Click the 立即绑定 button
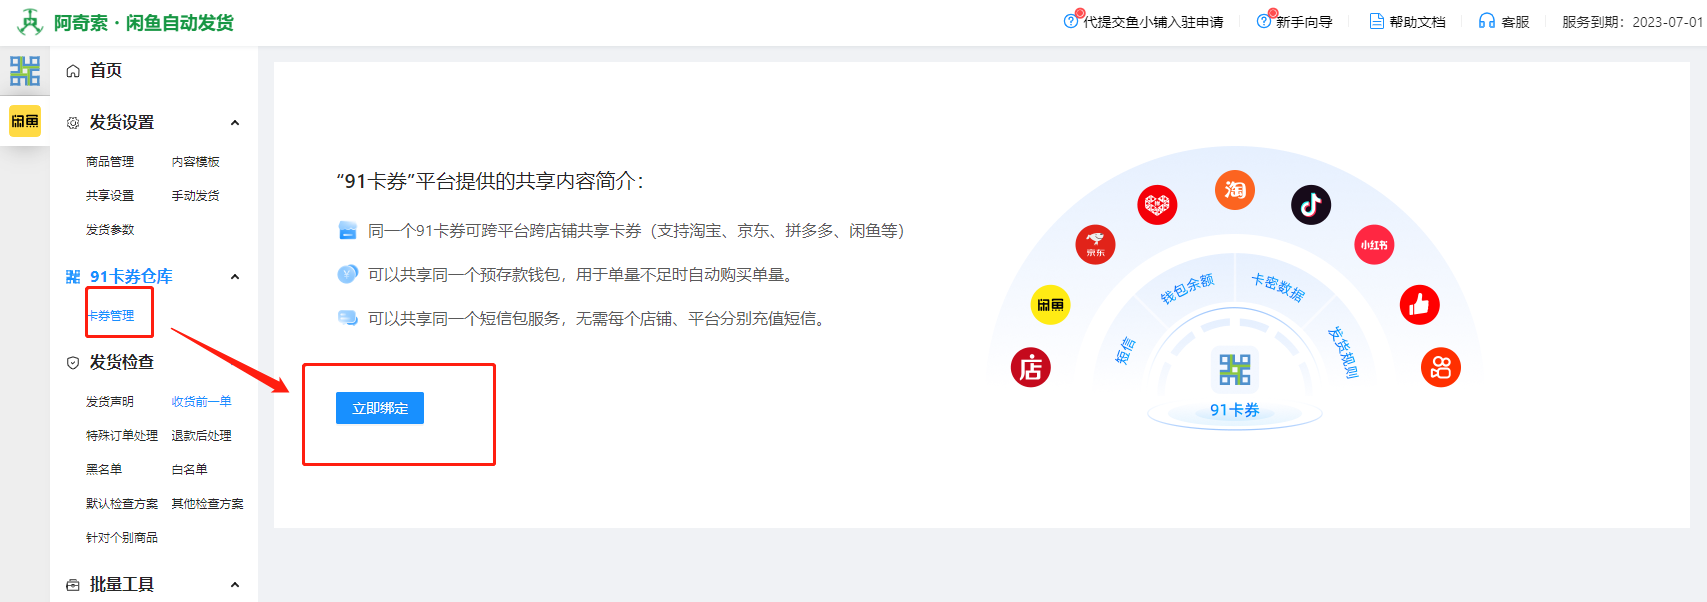The height and width of the screenshot is (602, 1707). [380, 408]
